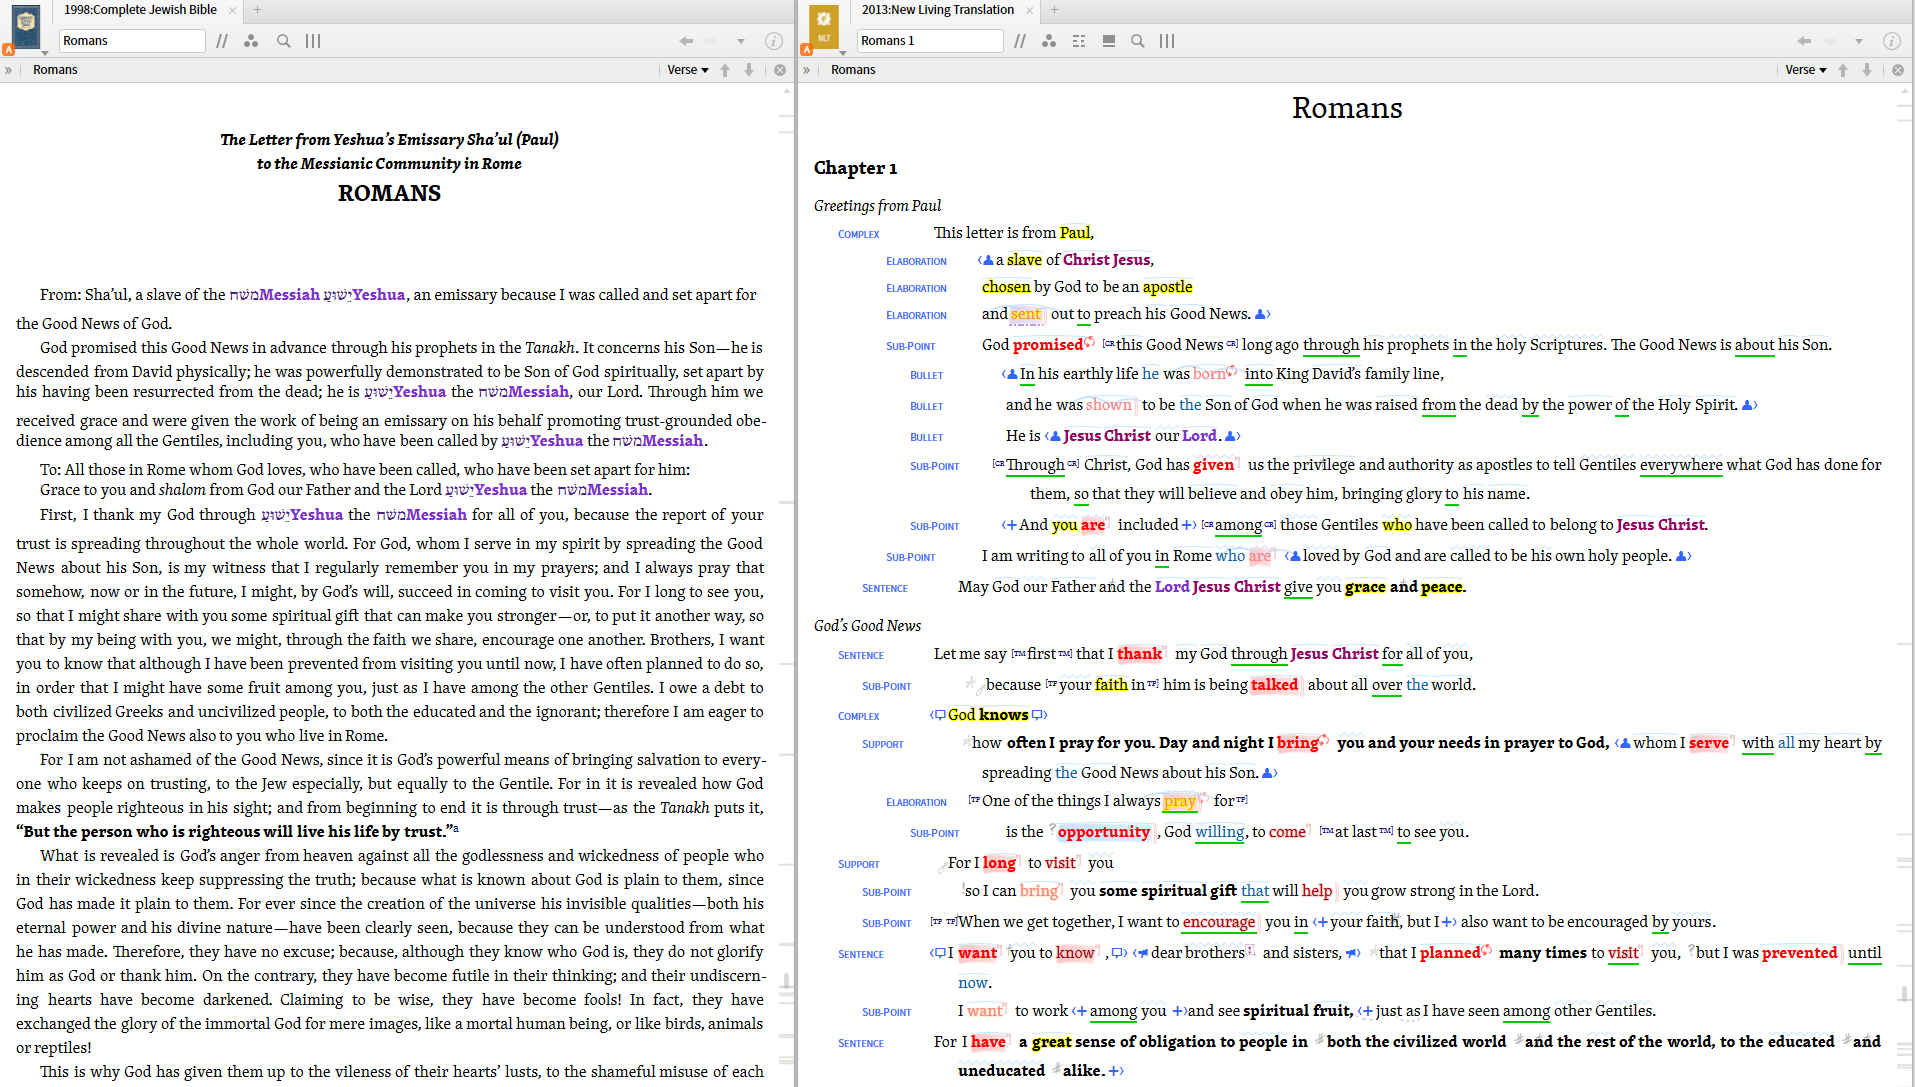Click Romans breadcrumb in New Living Translation locator bar
1915x1087 pixels.
point(853,70)
